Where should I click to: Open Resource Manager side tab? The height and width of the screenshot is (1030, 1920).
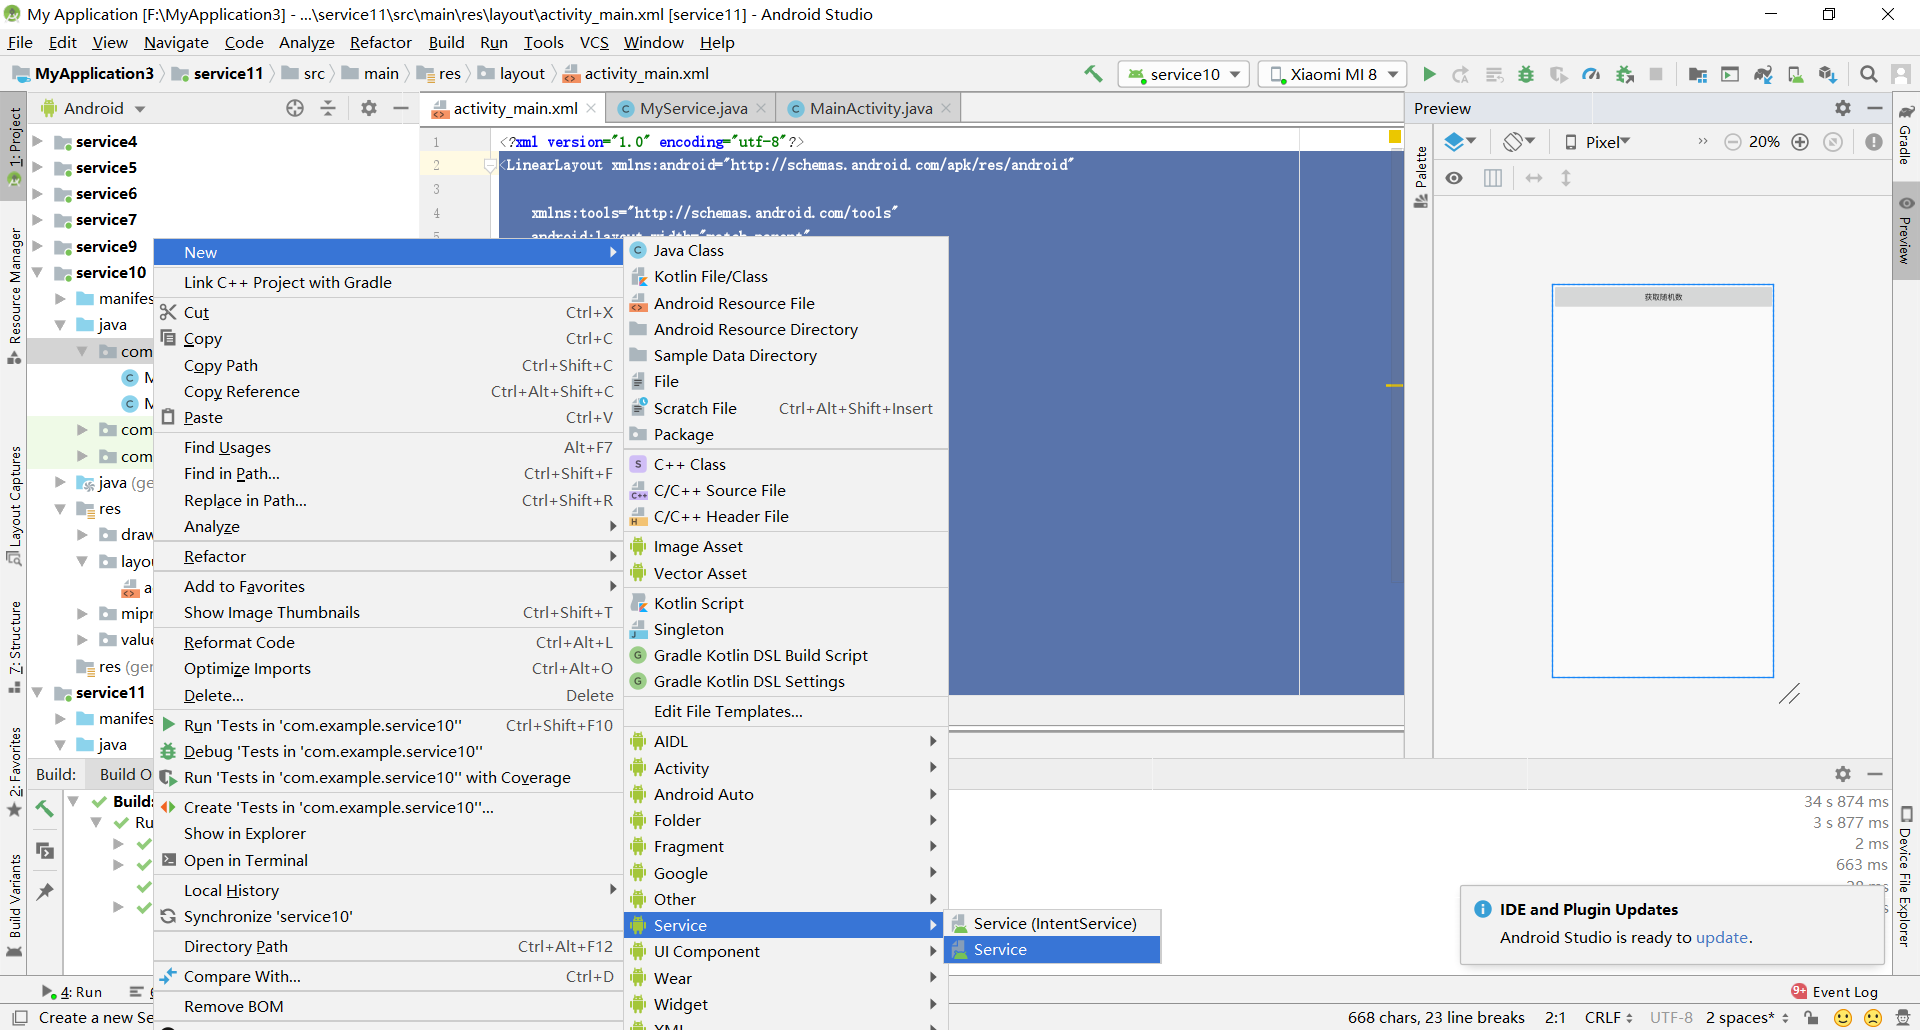14,296
